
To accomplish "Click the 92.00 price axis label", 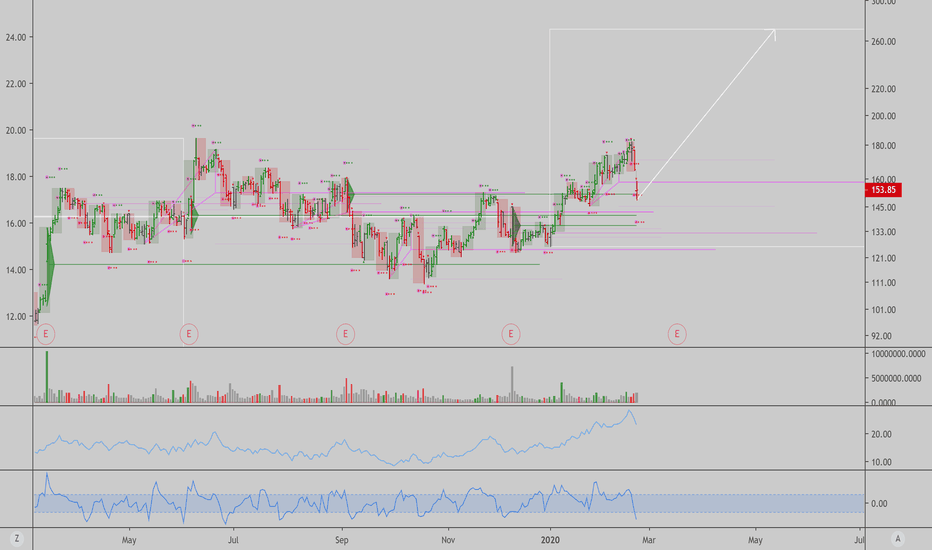I will [x=881, y=336].
